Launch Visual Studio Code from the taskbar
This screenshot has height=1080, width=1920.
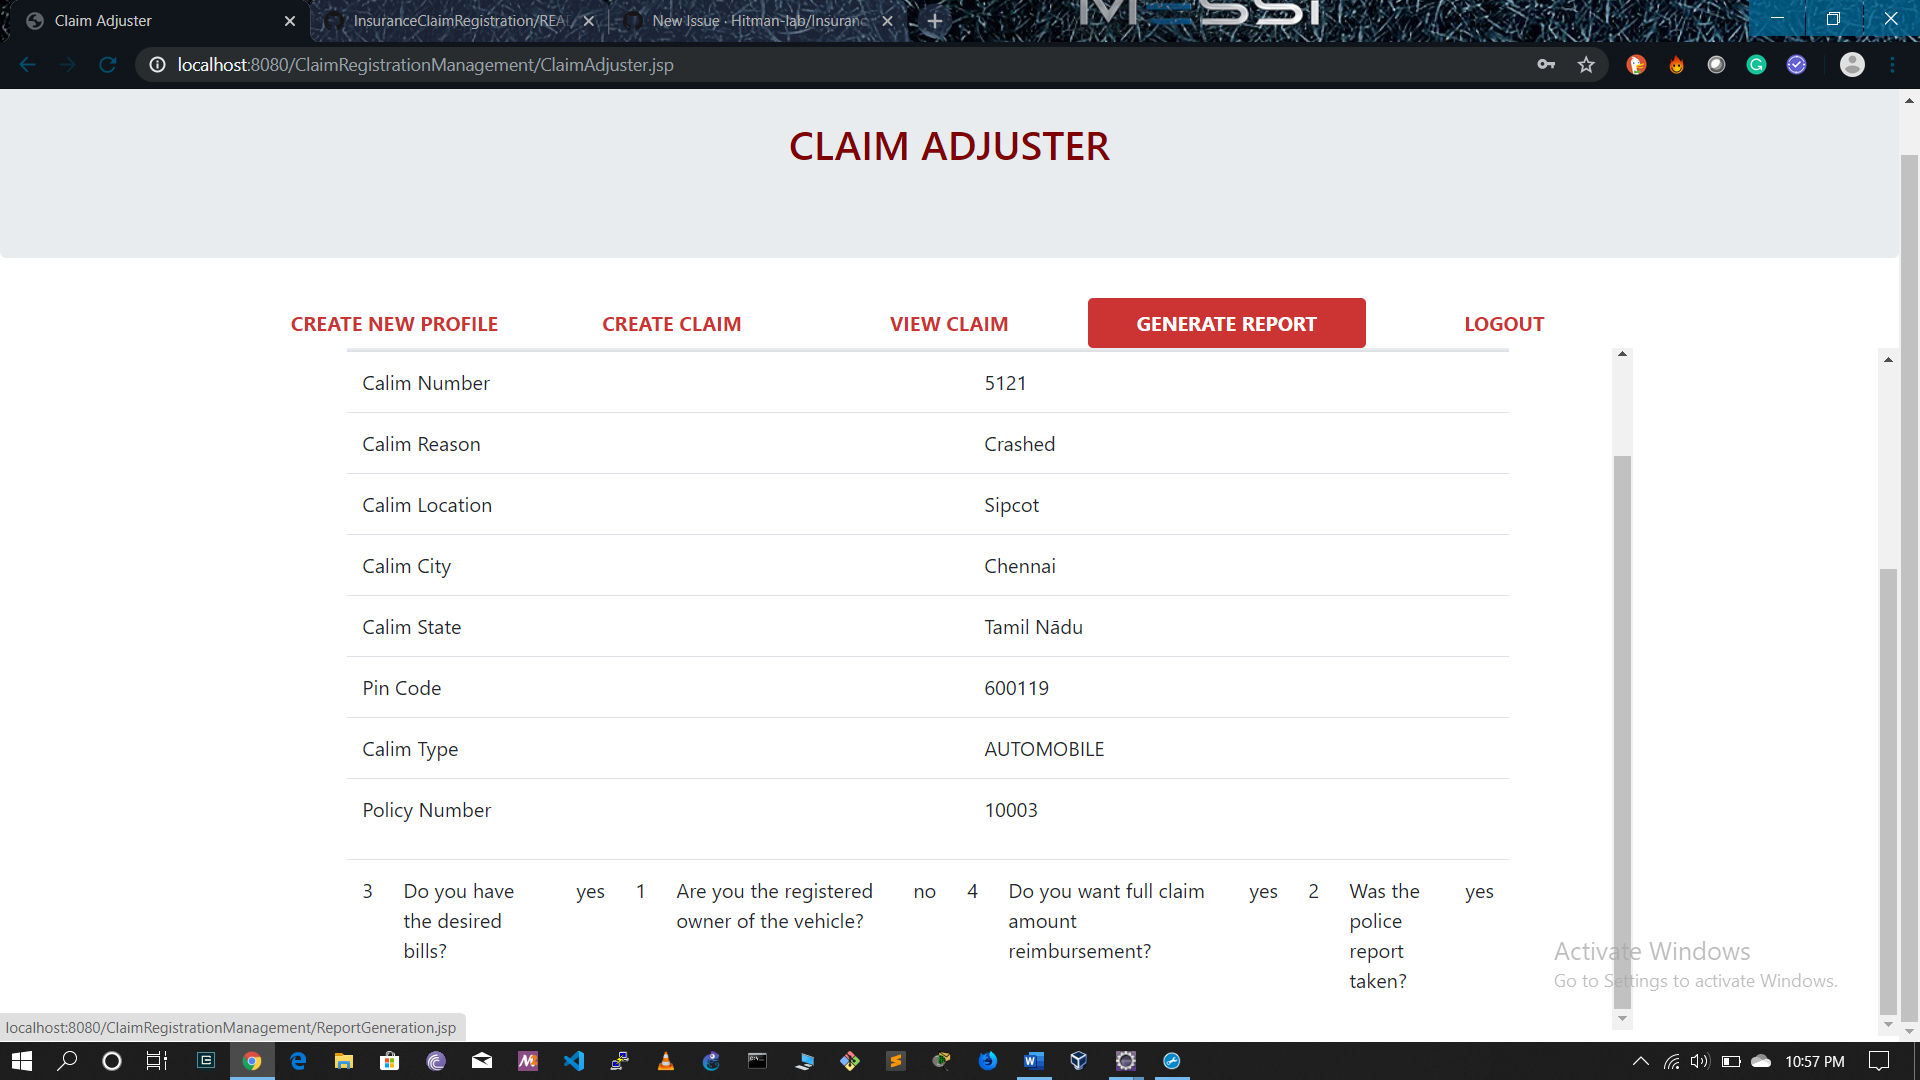pyautogui.click(x=574, y=1060)
